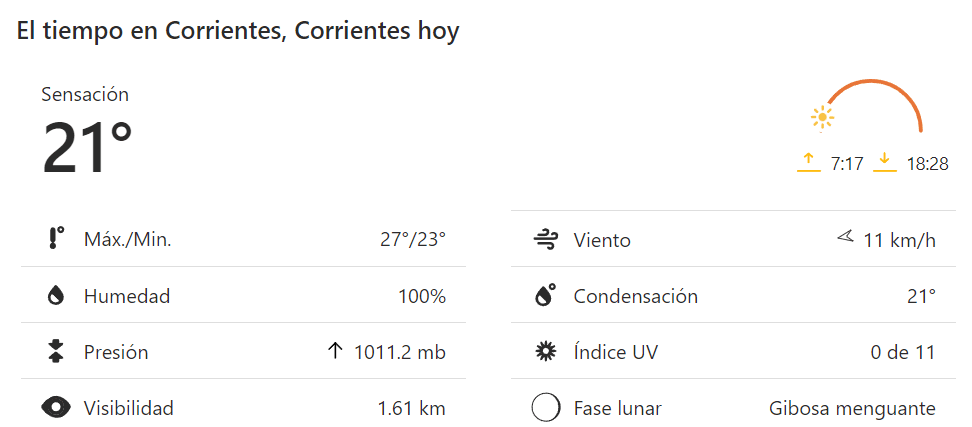The width and height of the screenshot is (972, 427).
Task: Click the Gibosa menguante moon phase text
Action: (x=852, y=408)
